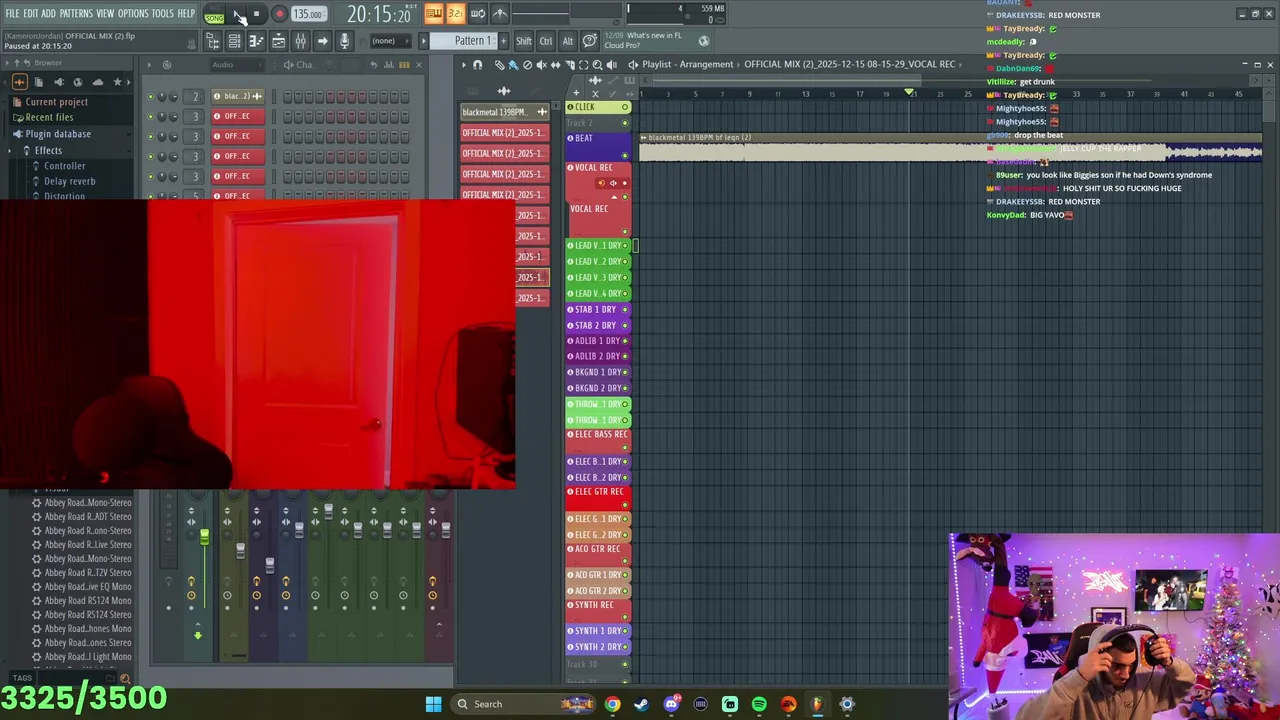Open Channel rack options menu arrow
Viewport: 1280px width, 720px height.
[x=149, y=65]
